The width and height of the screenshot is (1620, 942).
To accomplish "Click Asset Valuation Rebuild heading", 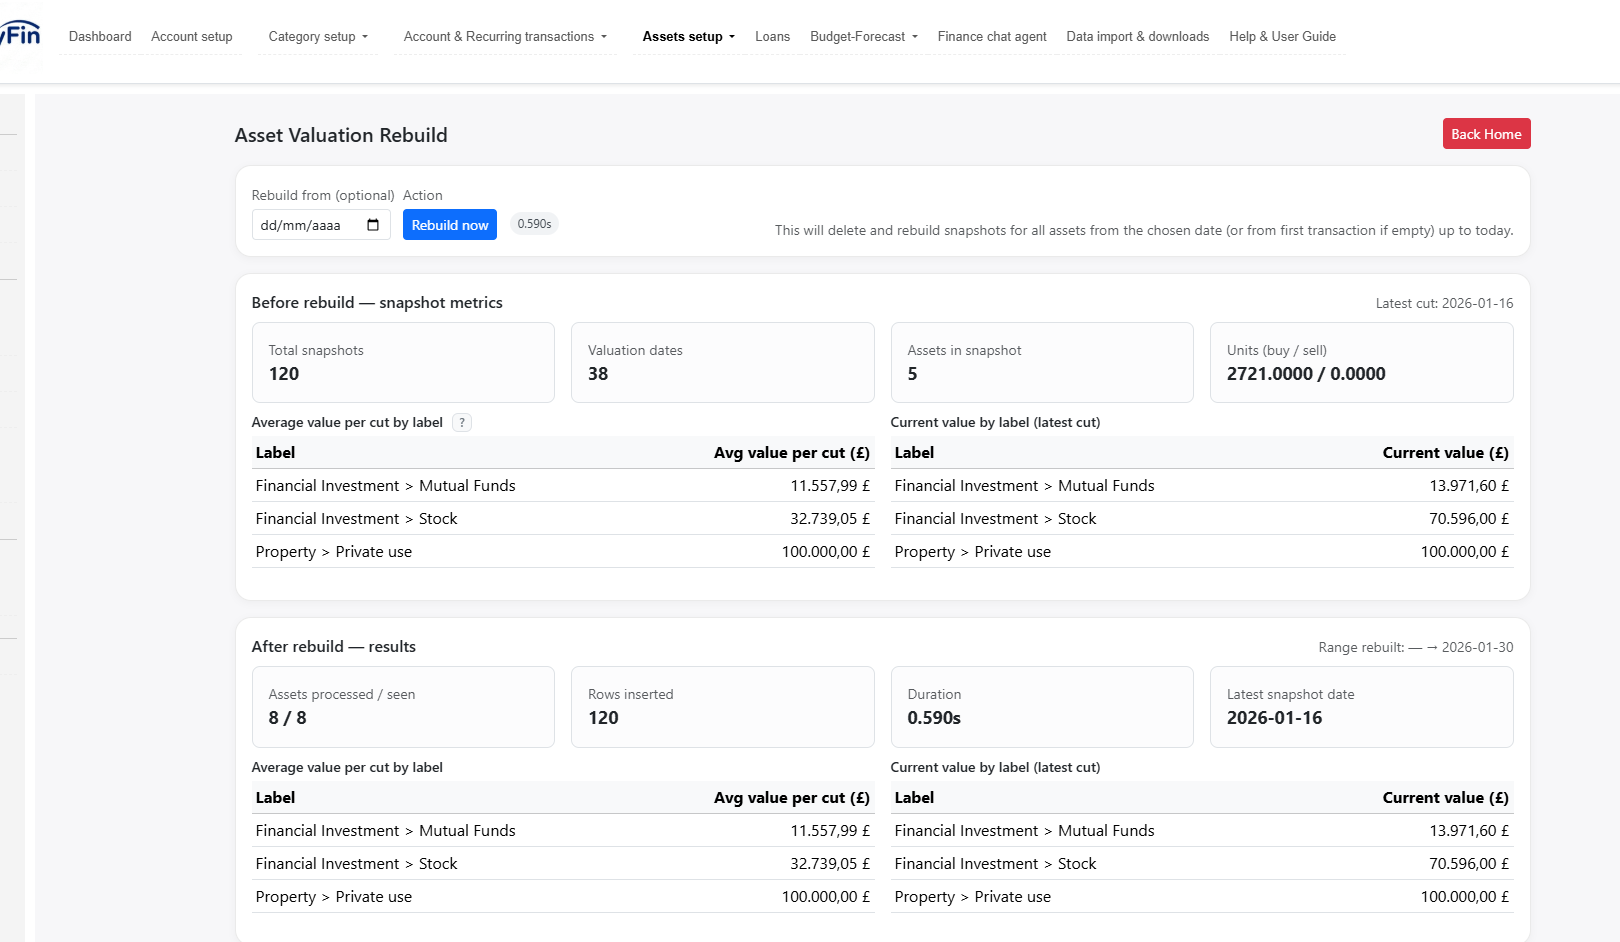I will point(341,135).
